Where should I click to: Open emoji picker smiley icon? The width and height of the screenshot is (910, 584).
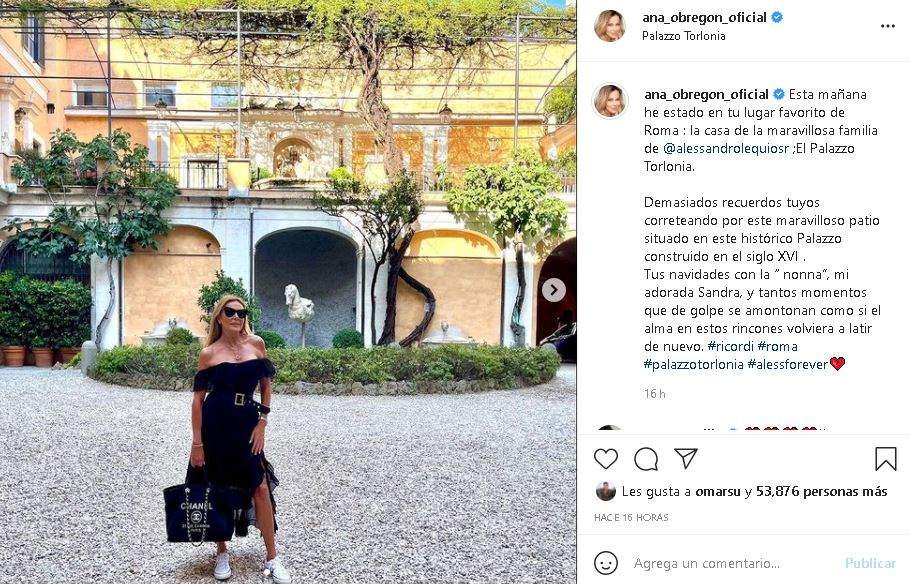click(x=606, y=563)
